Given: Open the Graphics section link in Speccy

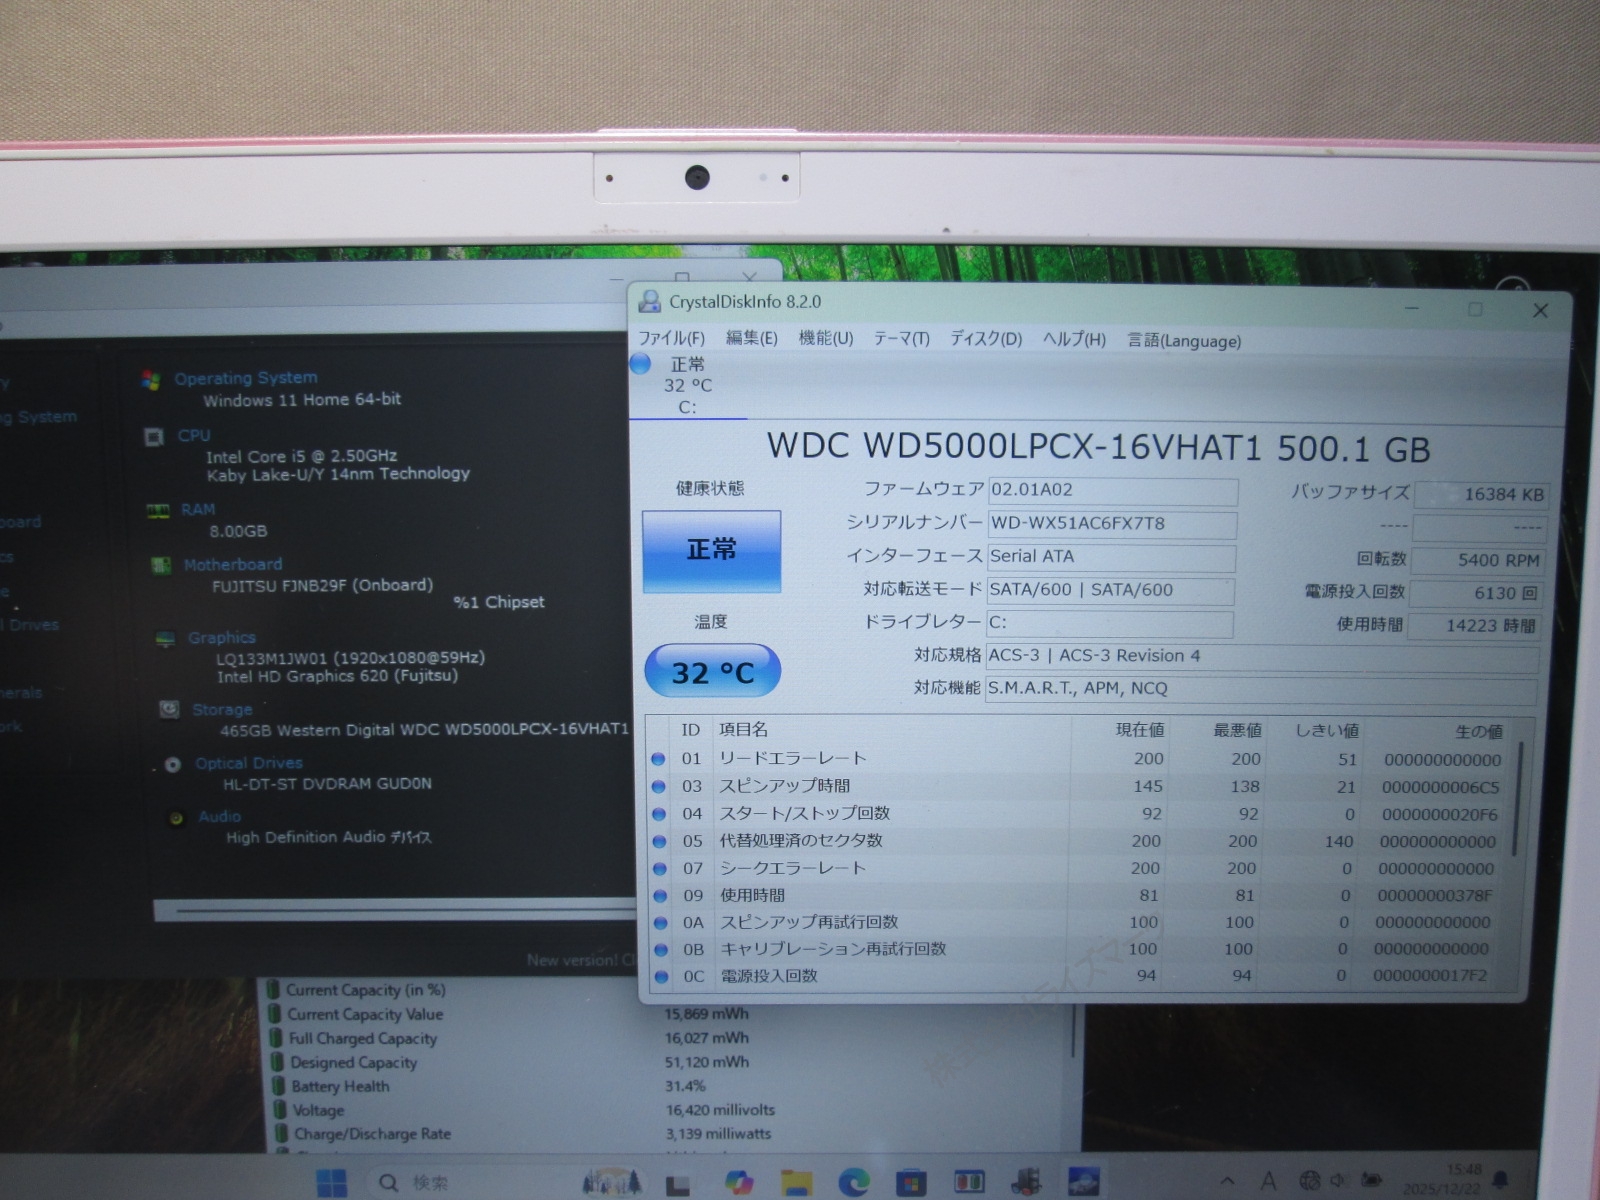Looking at the screenshot, I should click(x=222, y=638).
